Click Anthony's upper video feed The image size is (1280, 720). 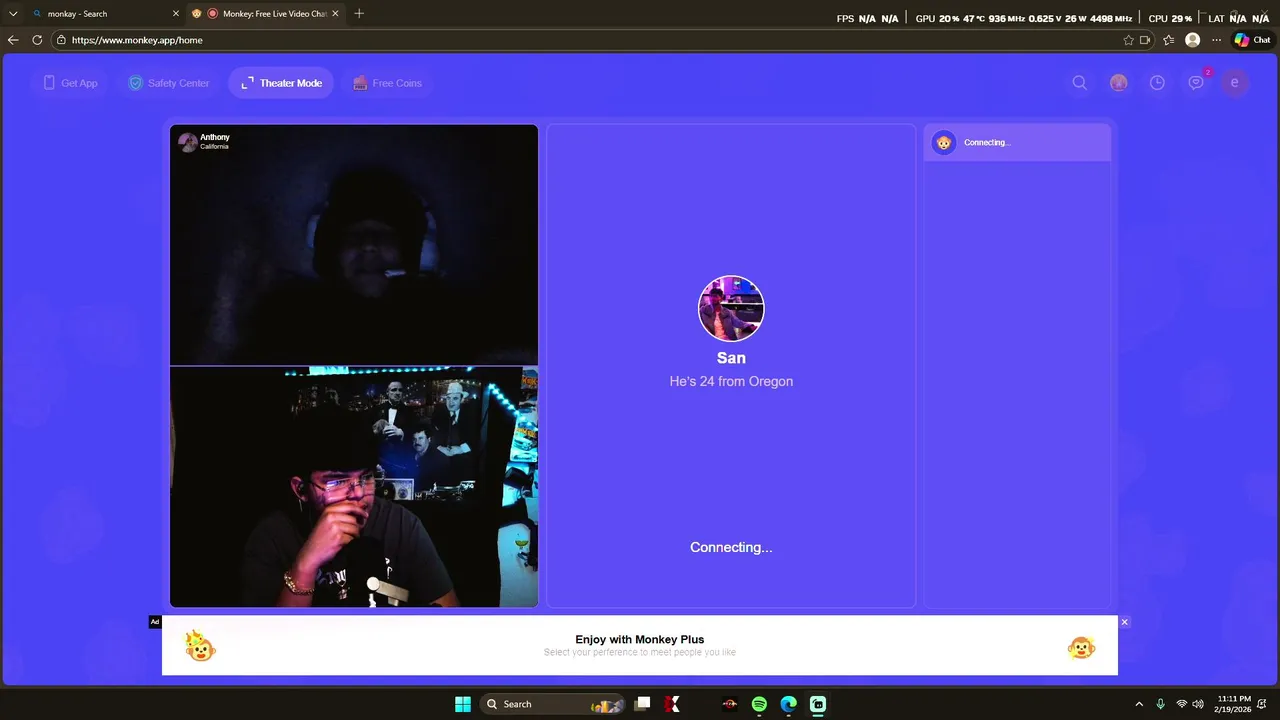[x=354, y=245]
